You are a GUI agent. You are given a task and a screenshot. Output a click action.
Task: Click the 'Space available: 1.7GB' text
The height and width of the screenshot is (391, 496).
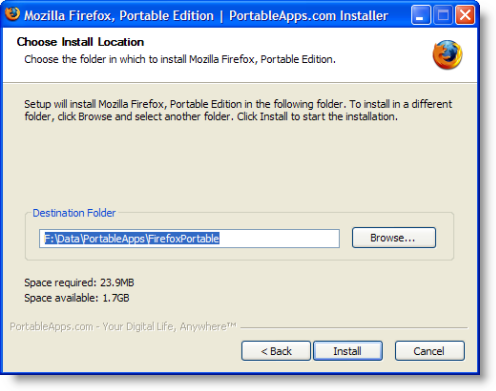pyautogui.click(x=77, y=298)
